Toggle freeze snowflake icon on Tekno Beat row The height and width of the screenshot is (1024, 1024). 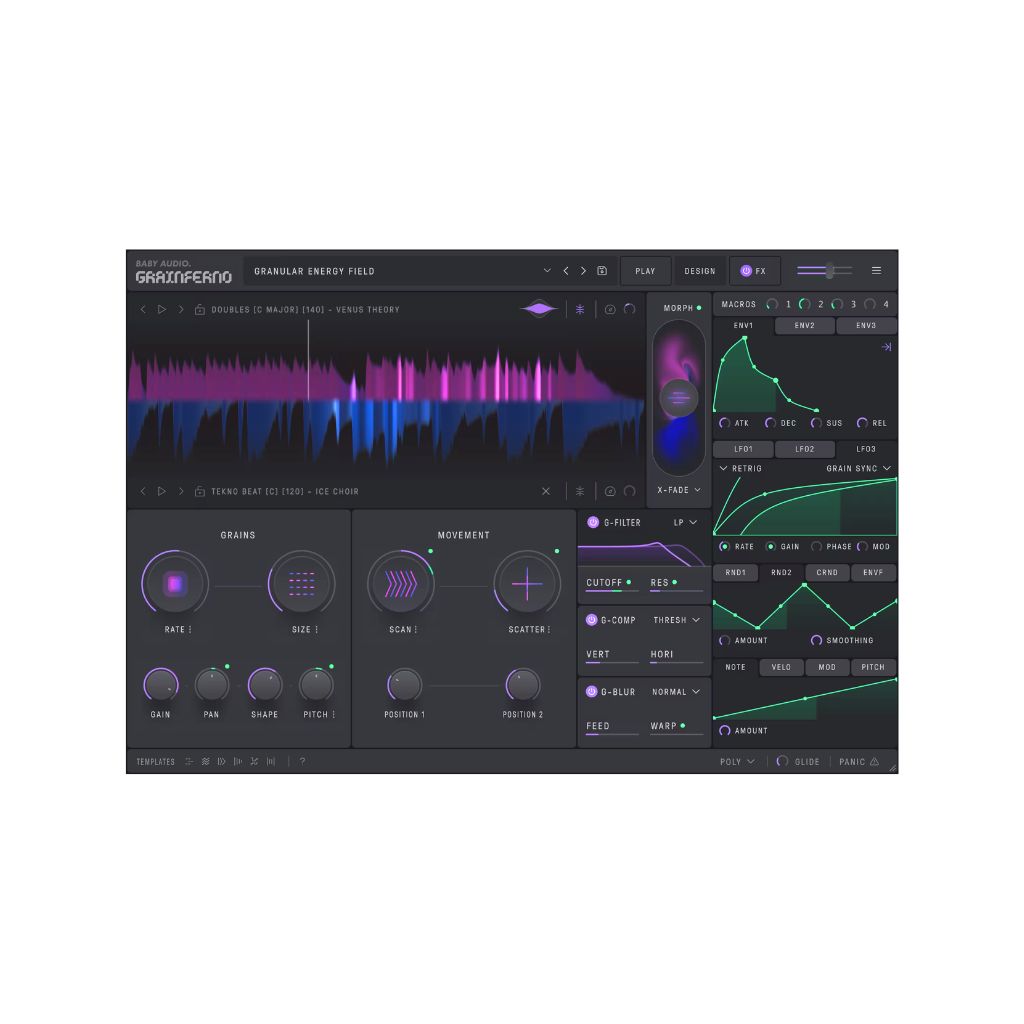tap(580, 491)
